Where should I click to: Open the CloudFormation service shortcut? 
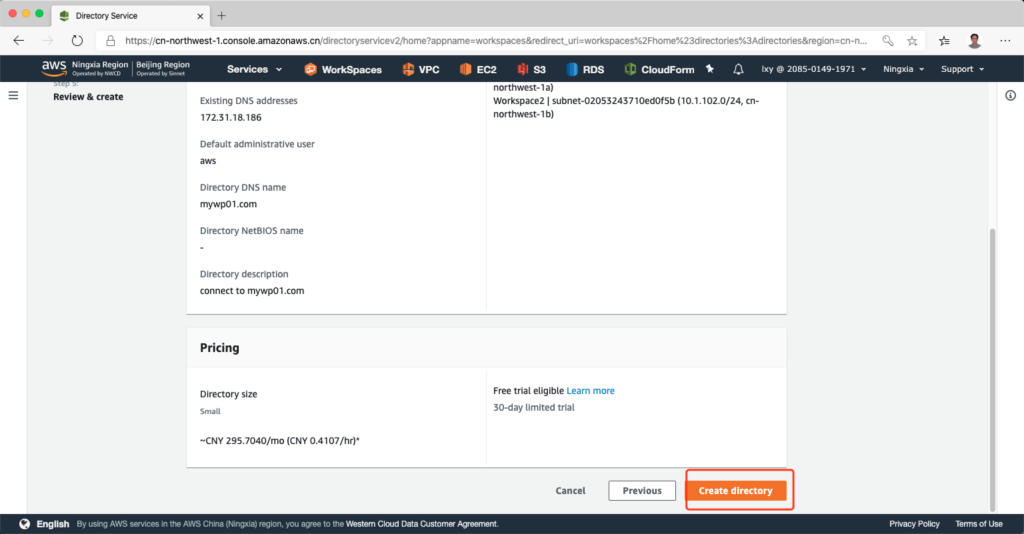pyautogui.click(x=659, y=69)
